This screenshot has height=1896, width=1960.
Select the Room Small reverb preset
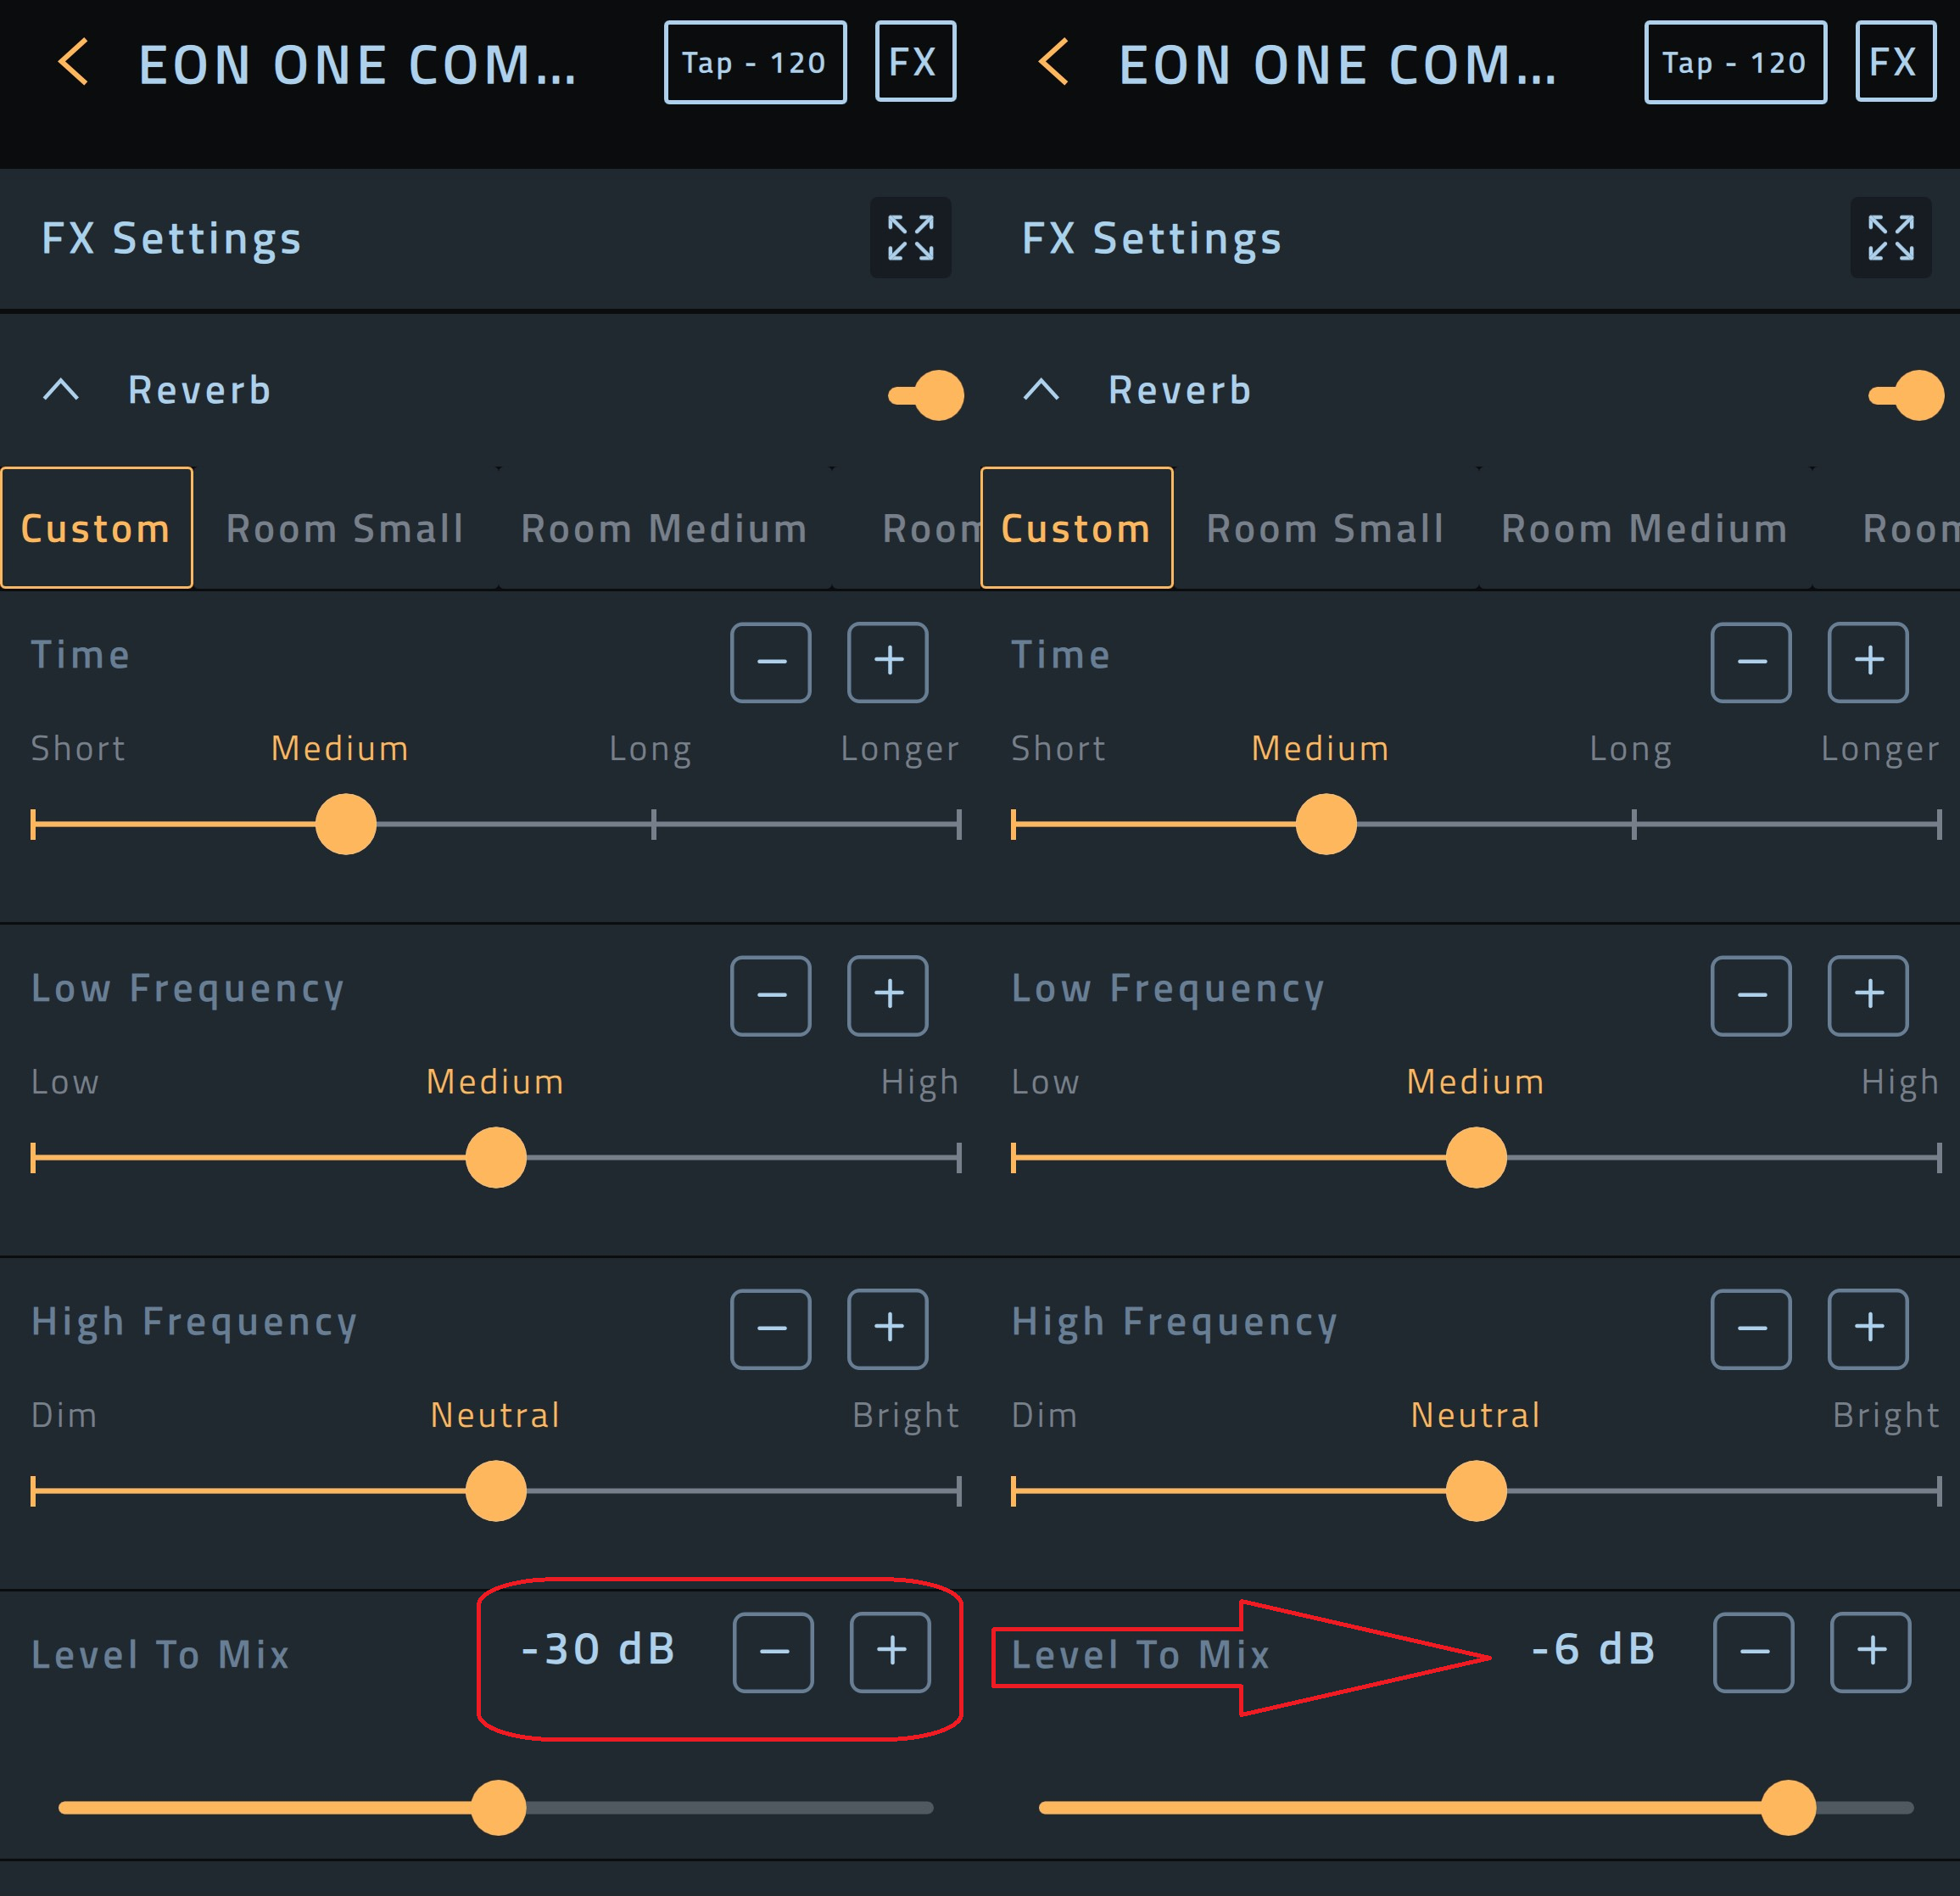[344, 528]
